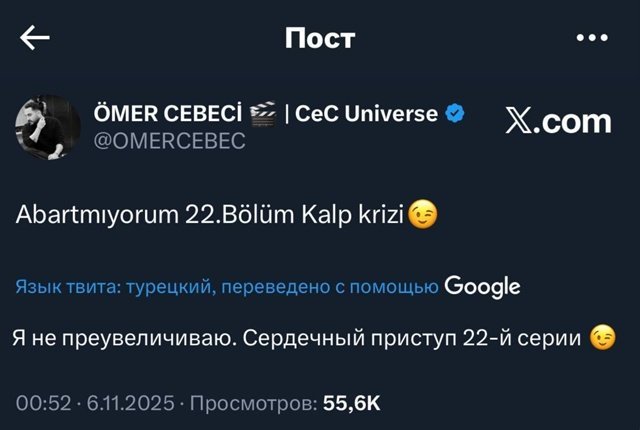Click the CeC Universe name text

[367, 113]
